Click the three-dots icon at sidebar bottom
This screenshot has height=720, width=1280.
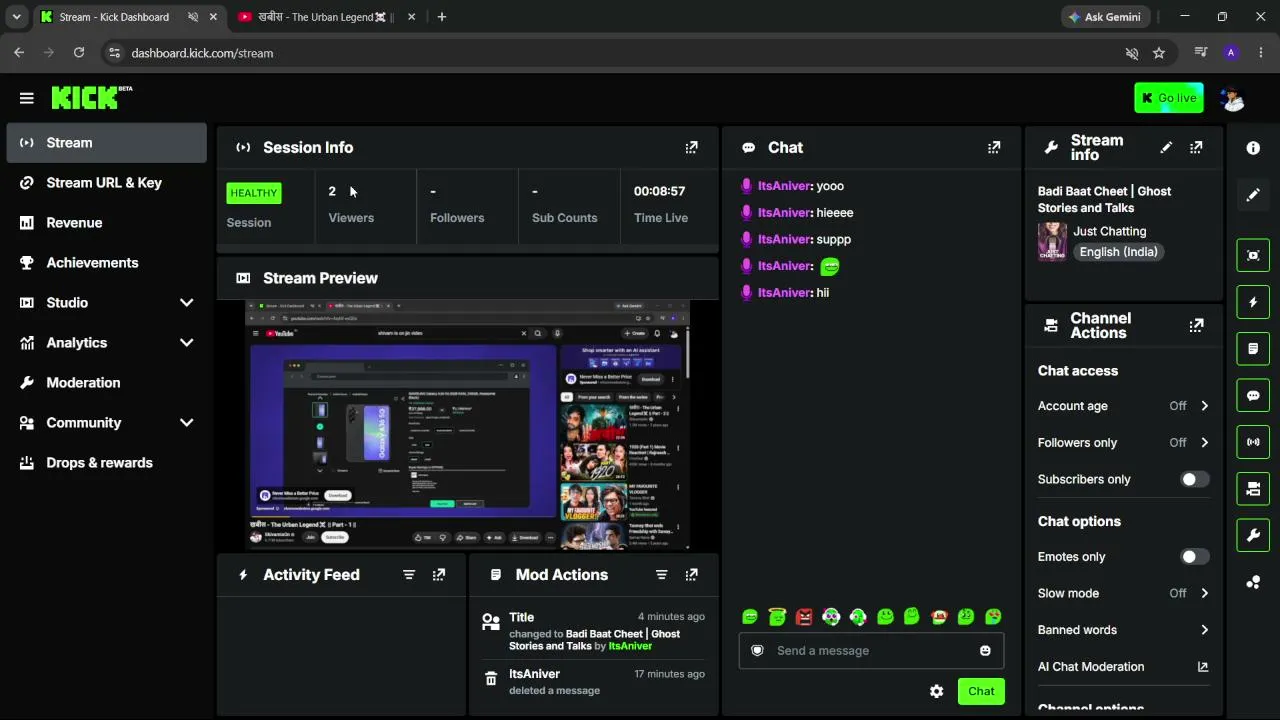pyautogui.click(x=1253, y=582)
